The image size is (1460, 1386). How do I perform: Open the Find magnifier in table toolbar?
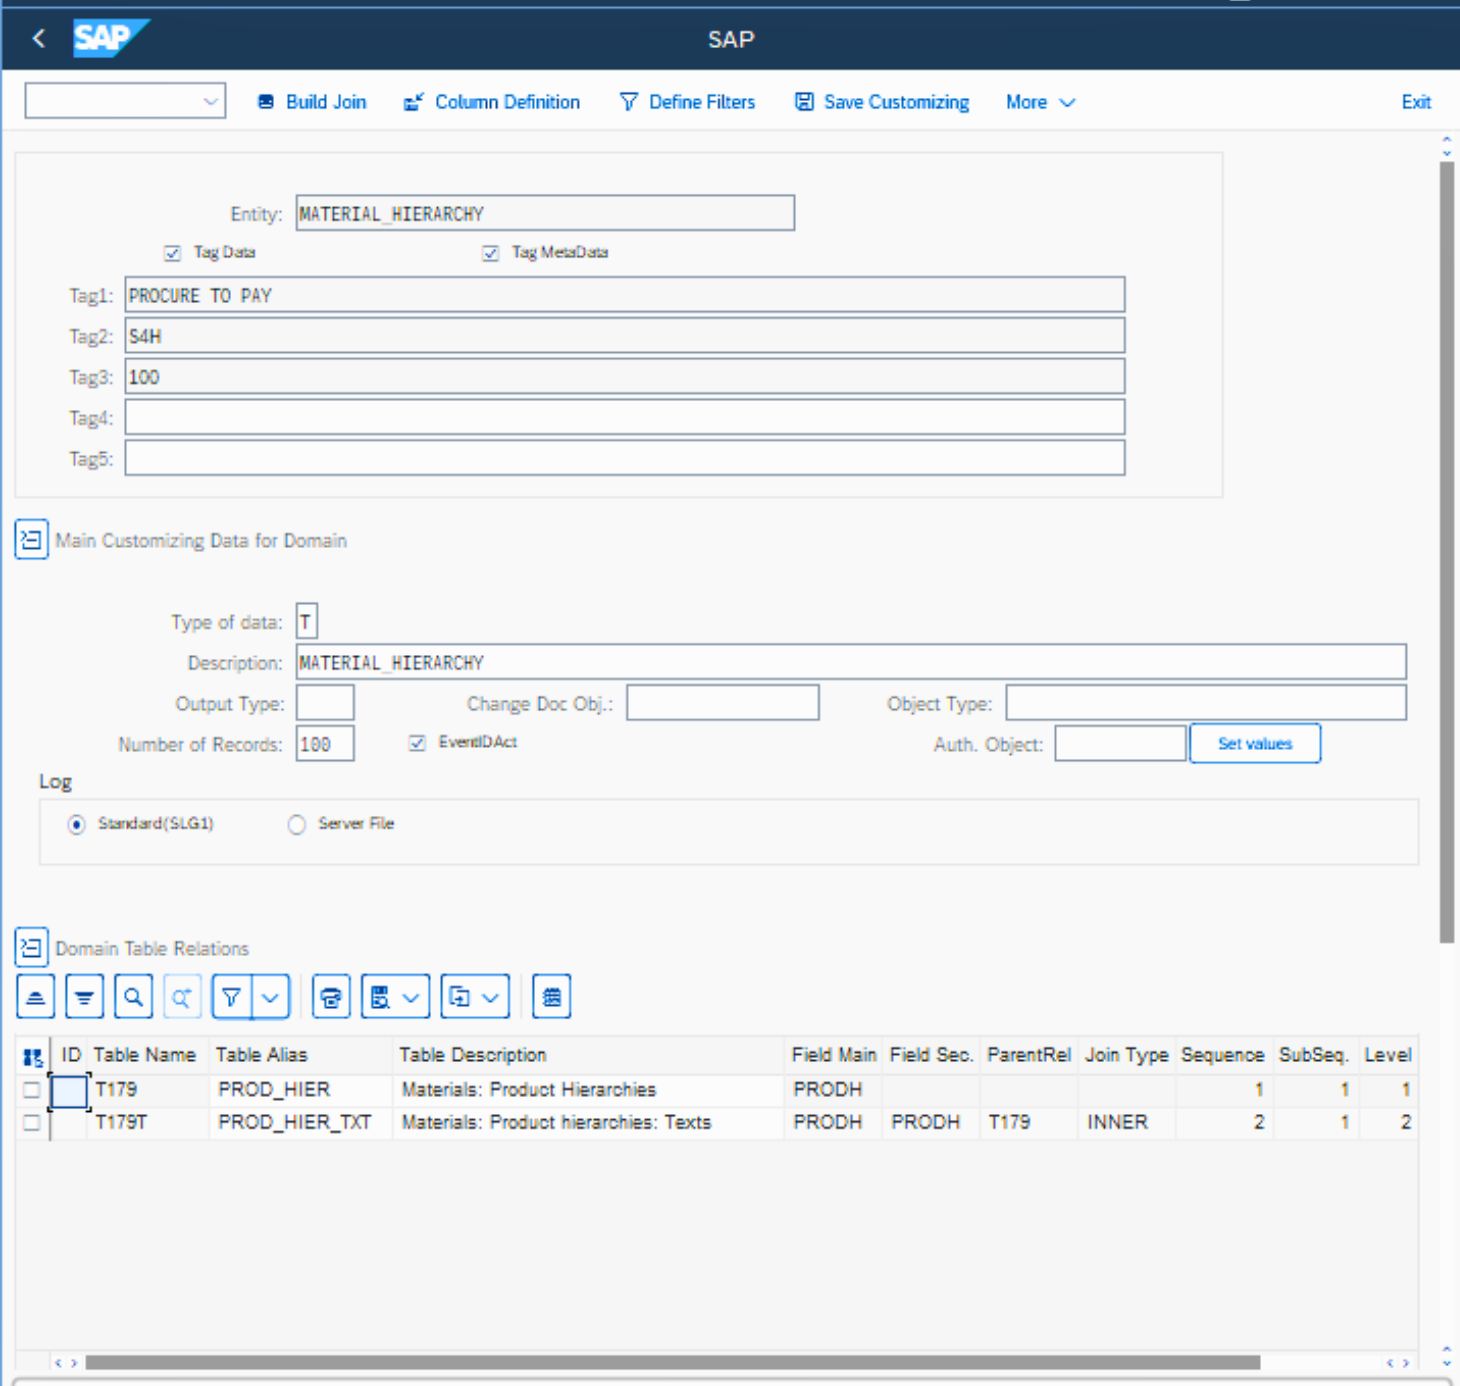(133, 997)
